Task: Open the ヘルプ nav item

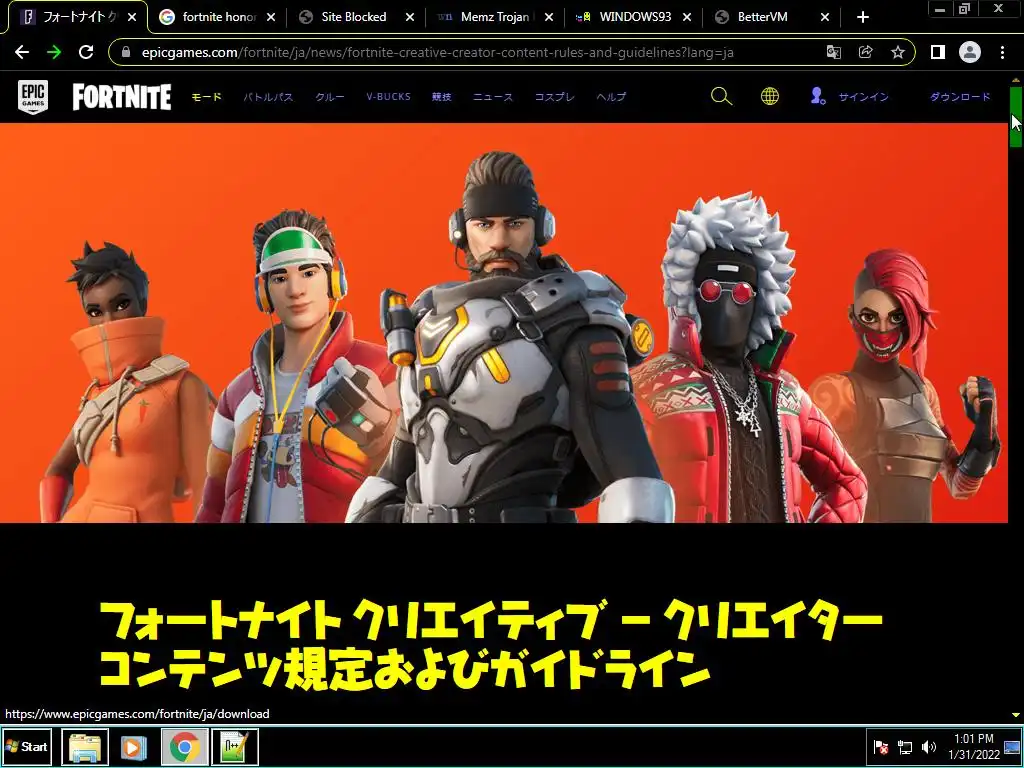Action: [611, 97]
